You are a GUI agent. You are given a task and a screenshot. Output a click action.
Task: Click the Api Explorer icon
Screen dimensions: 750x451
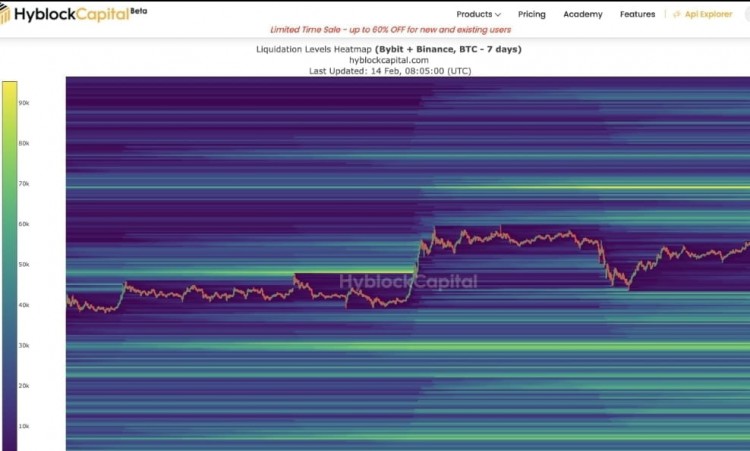676,14
